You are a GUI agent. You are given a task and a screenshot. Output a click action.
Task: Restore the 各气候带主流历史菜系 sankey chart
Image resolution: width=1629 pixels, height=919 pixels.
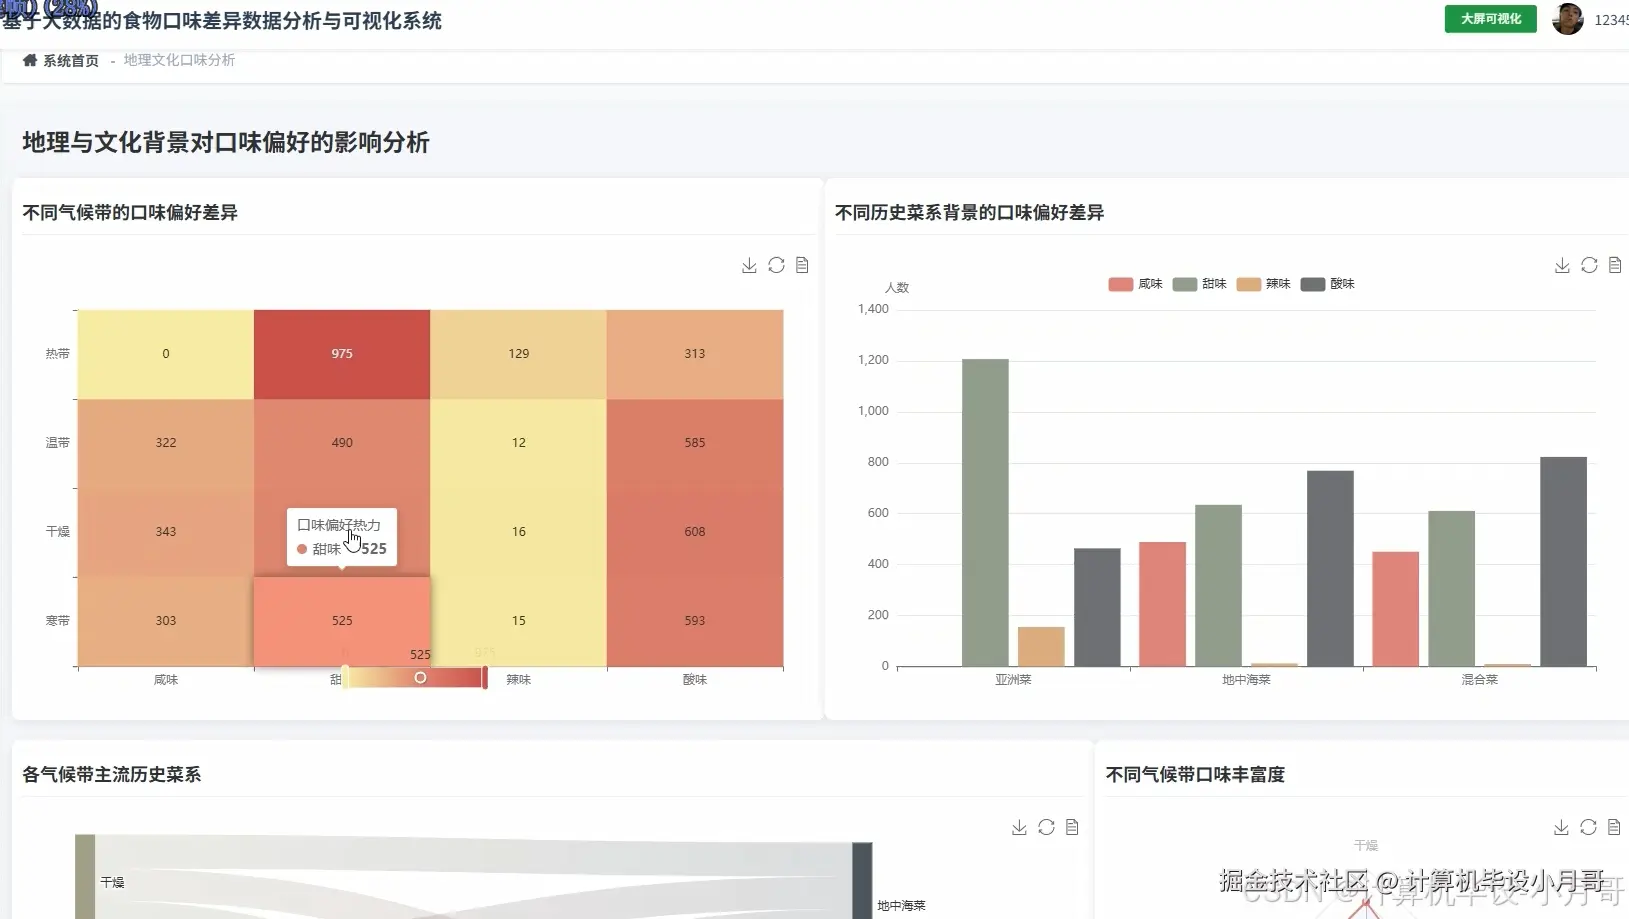click(x=1046, y=827)
